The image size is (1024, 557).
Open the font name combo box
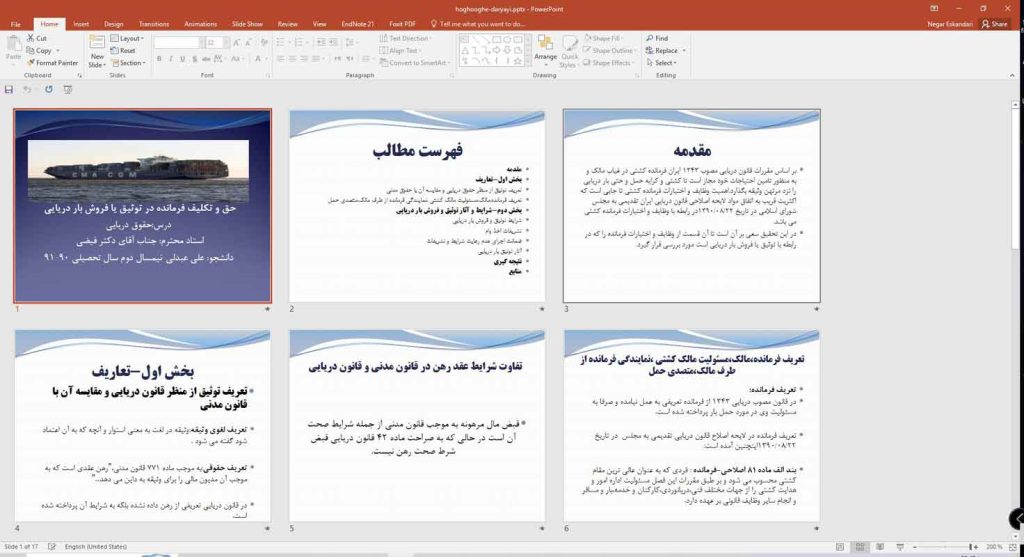click(178, 42)
